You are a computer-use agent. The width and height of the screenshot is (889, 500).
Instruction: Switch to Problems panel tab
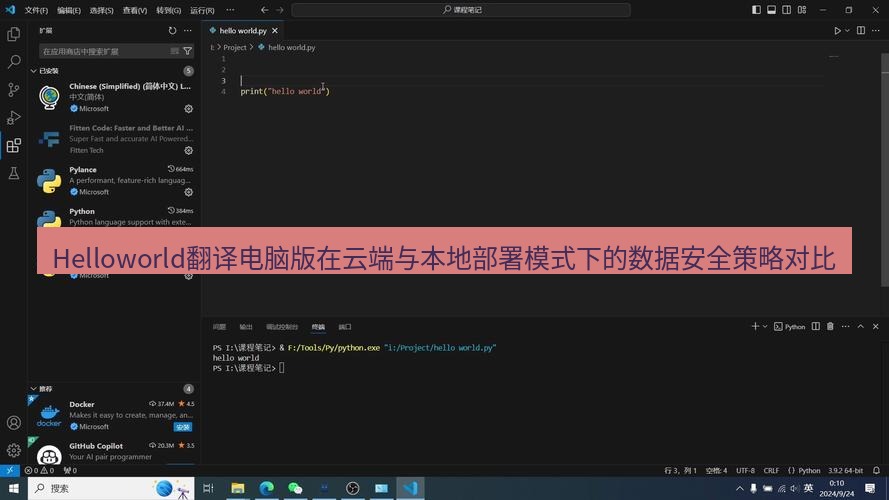coord(219,327)
